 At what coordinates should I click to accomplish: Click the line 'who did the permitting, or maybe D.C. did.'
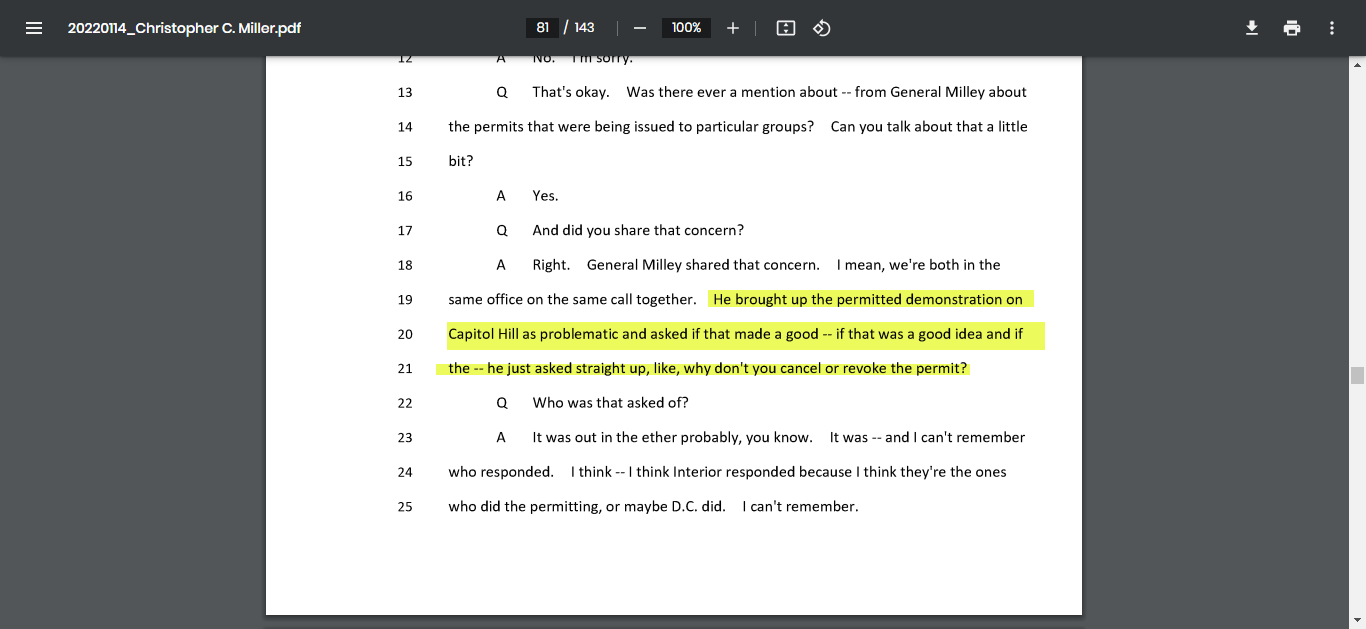653,507
